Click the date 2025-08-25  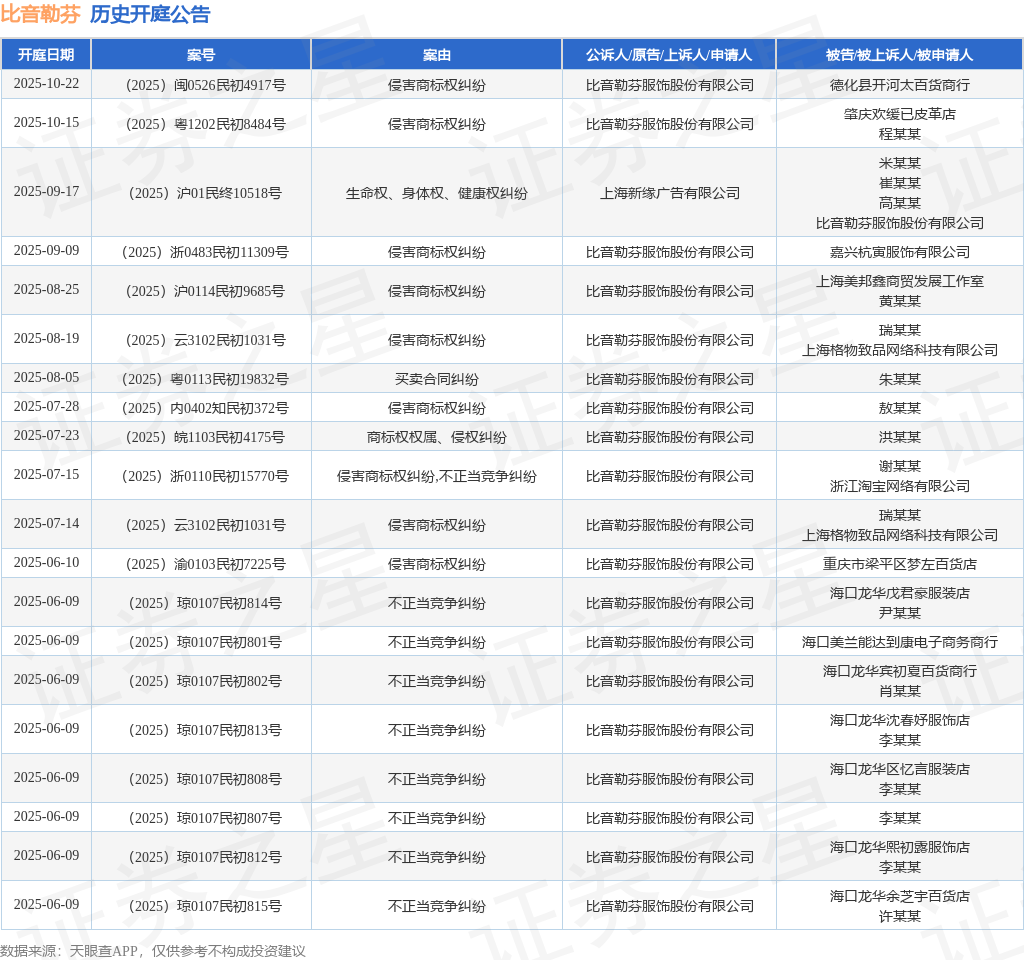point(46,290)
